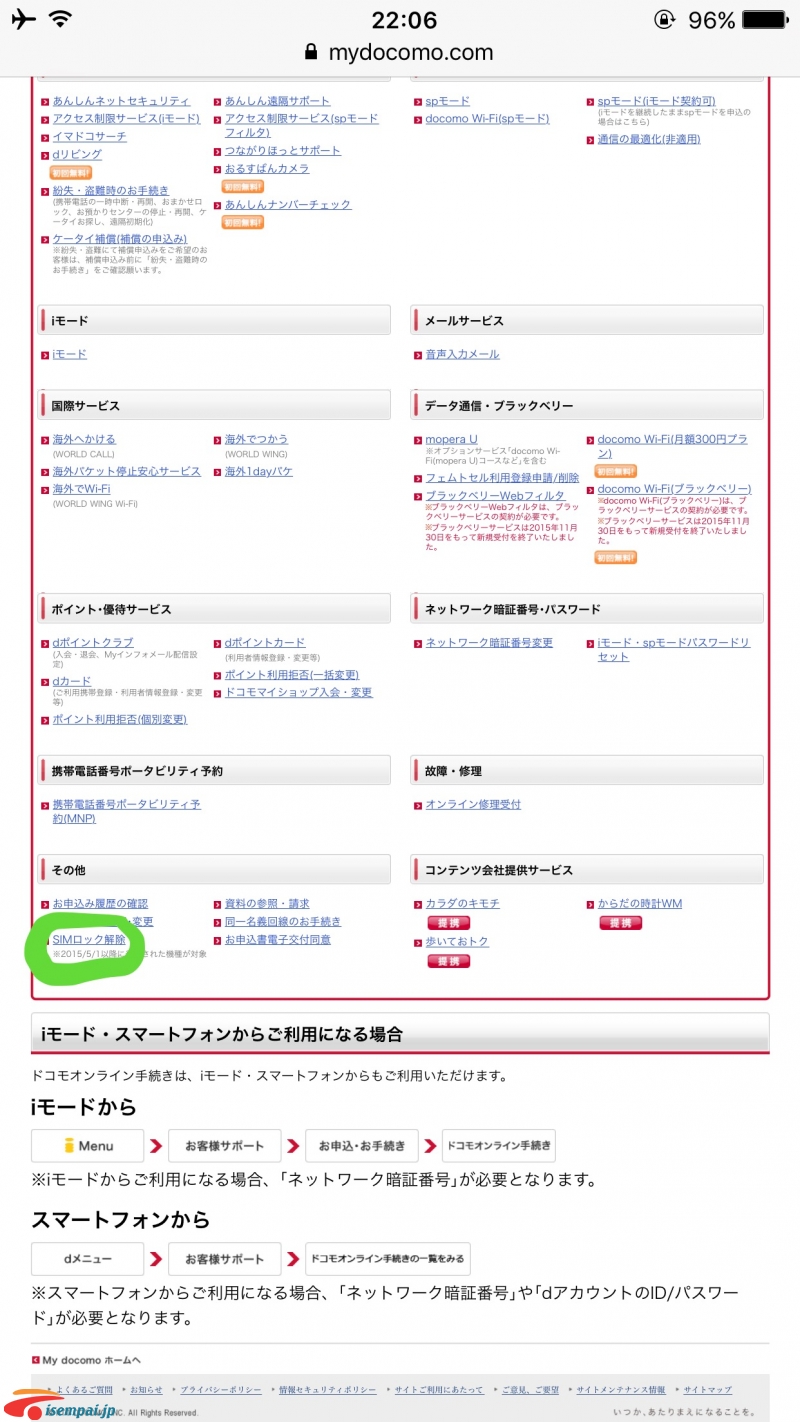Open プライバシーポリシー footer link
800x1422 pixels.
(221, 1390)
